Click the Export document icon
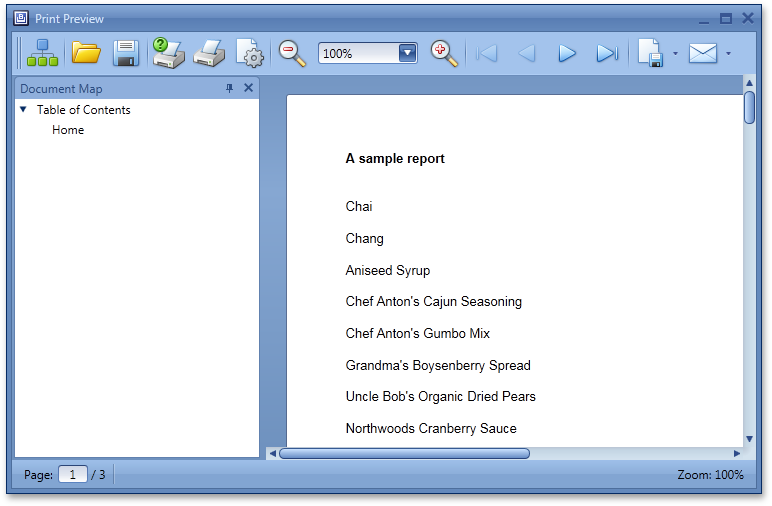The height and width of the screenshot is (506, 772). 651,53
